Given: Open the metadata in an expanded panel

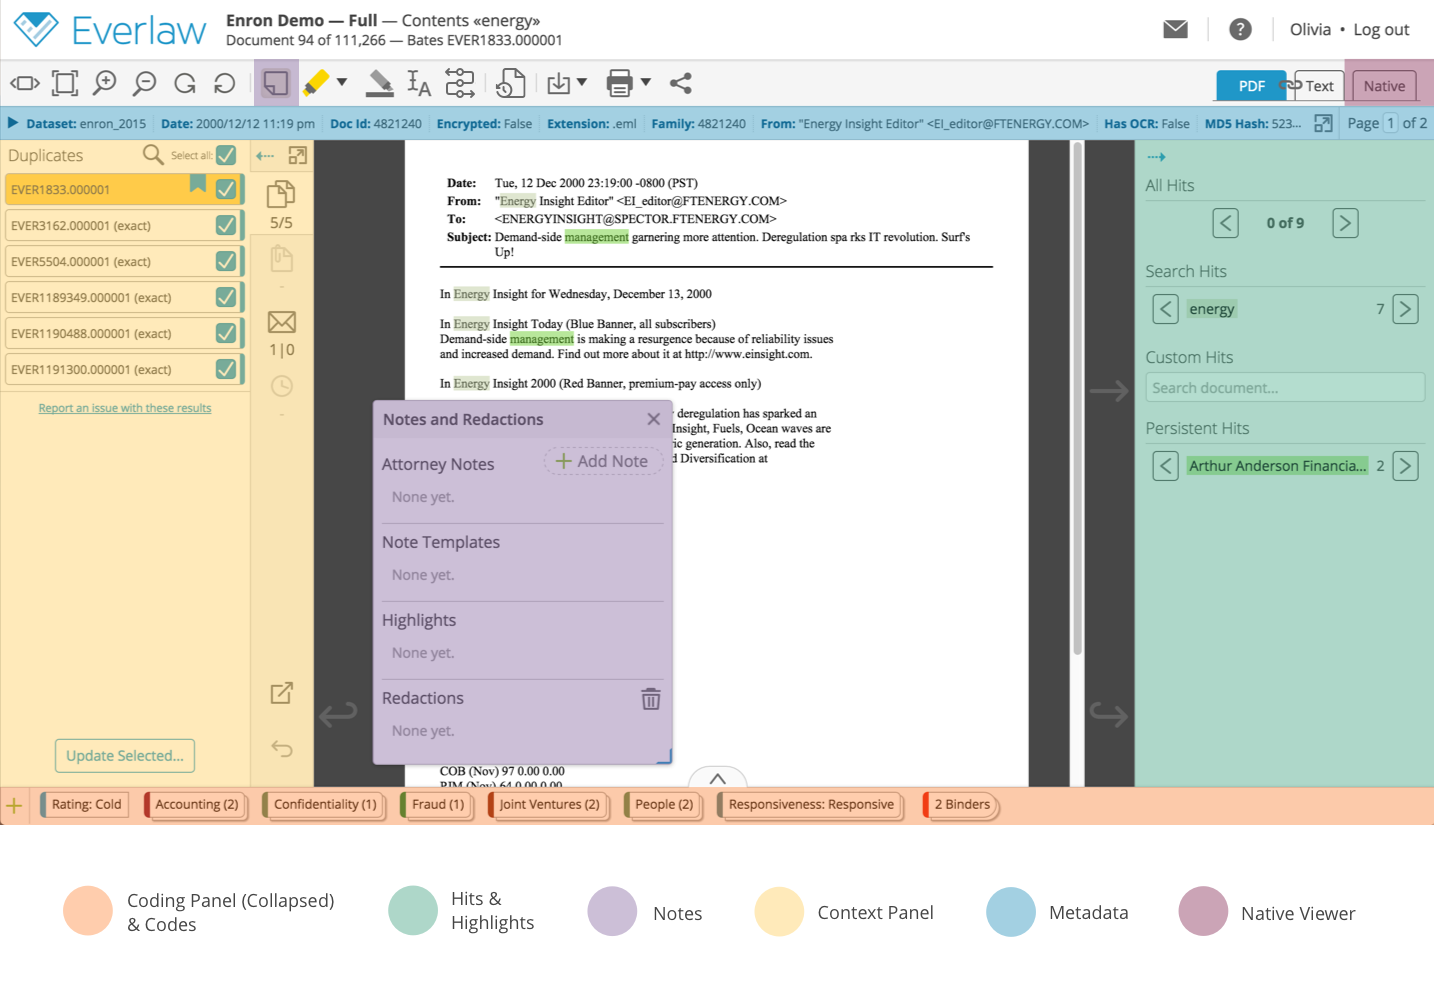Looking at the screenshot, I should 1323,123.
